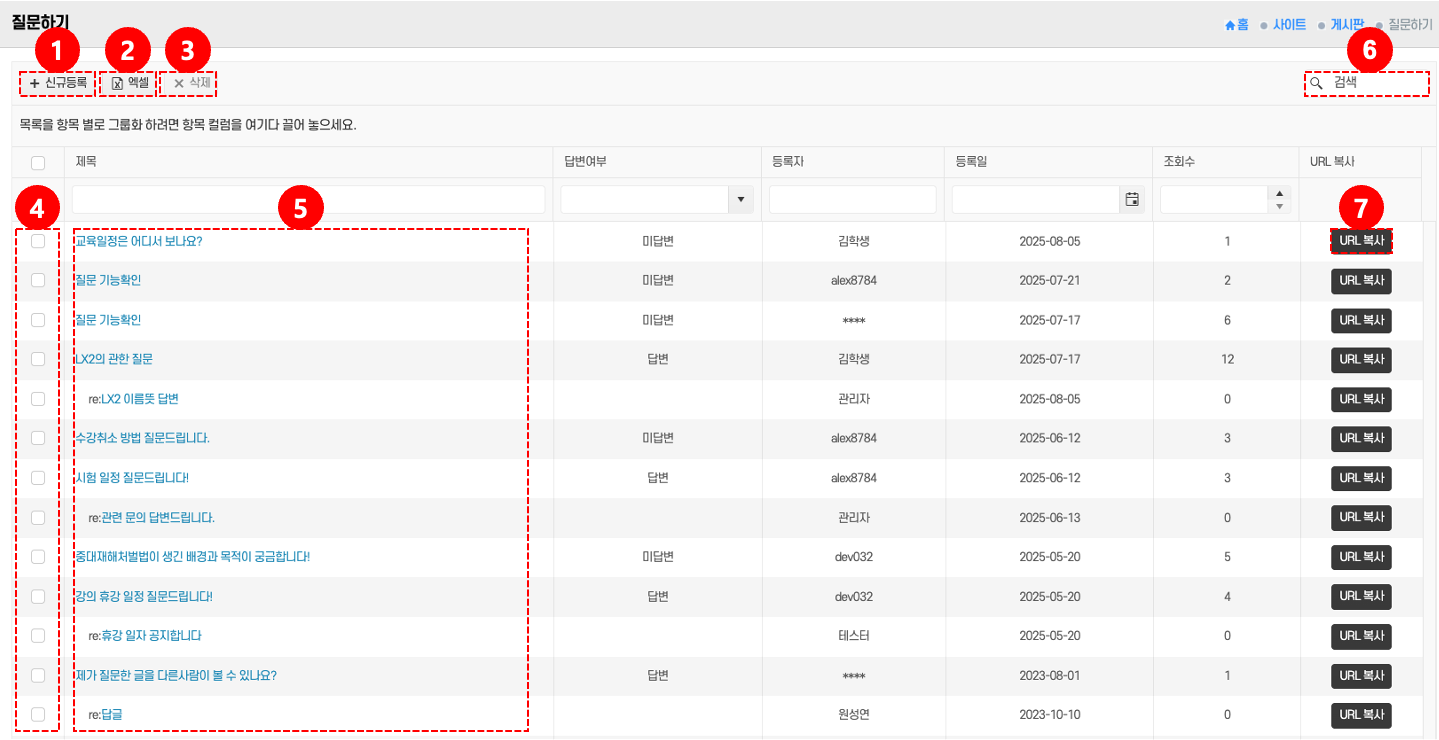Click the 제목 filter input field

point(308,200)
